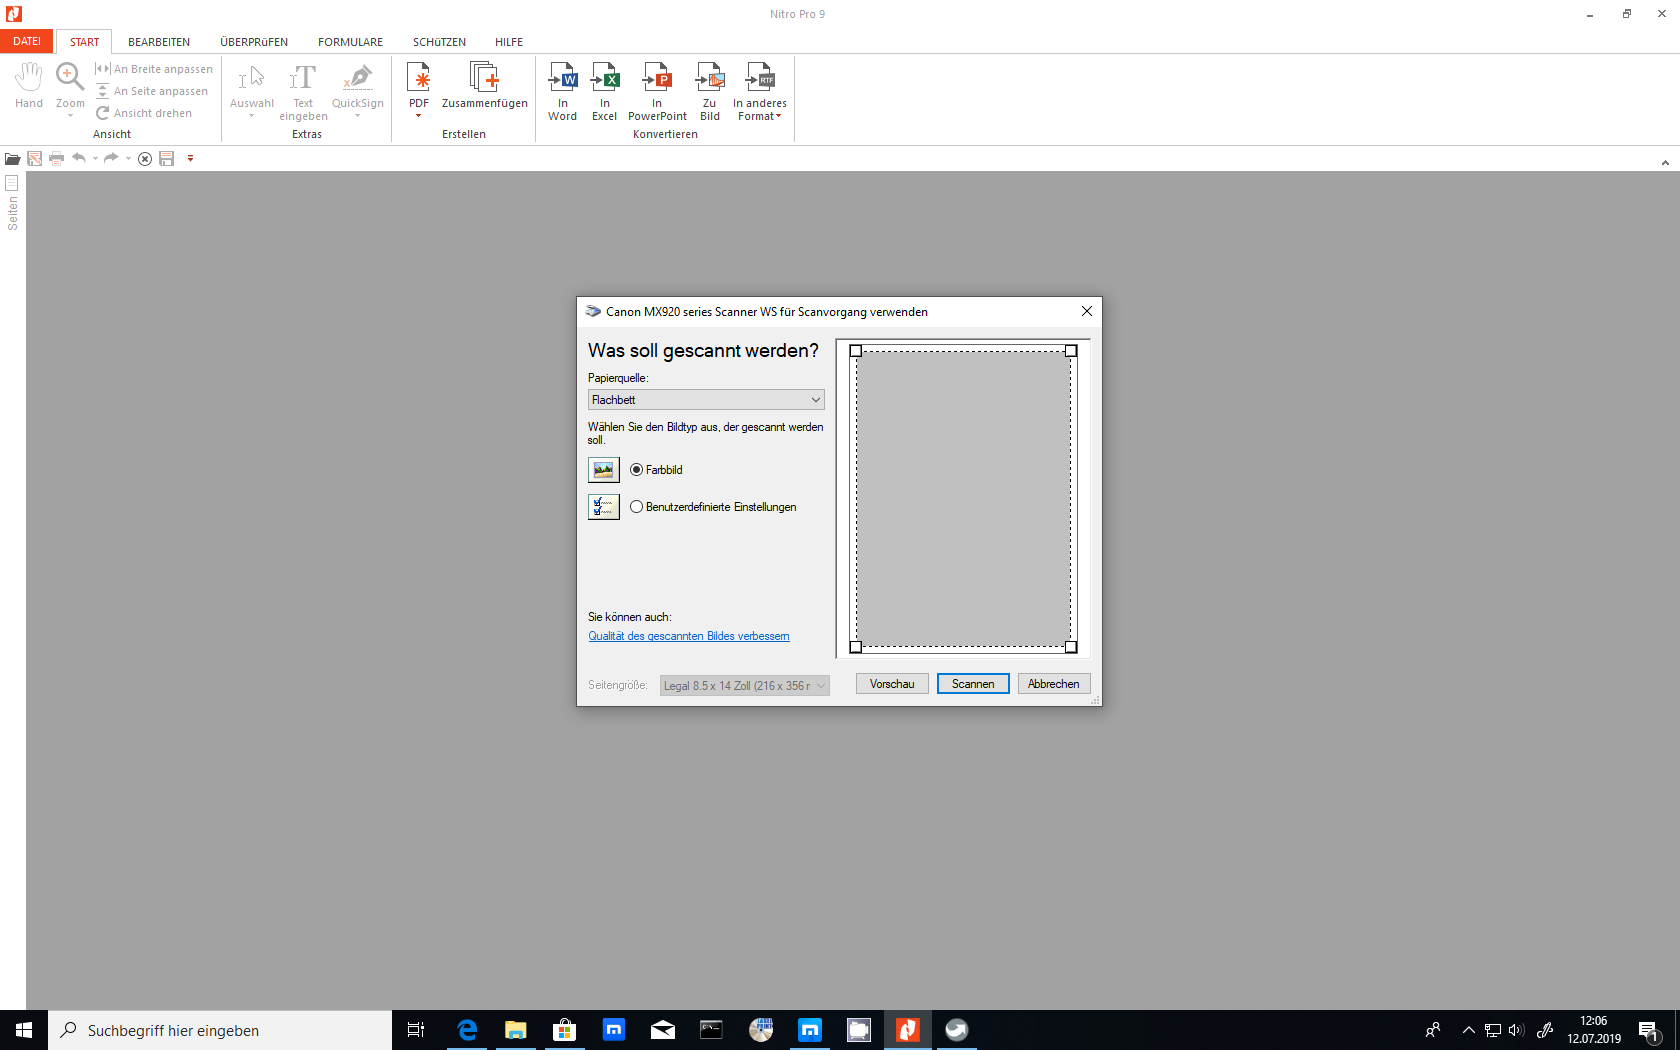This screenshot has width=1680, height=1050.
Task: Click the undo arrow
Action: click(x=79, y=158)
